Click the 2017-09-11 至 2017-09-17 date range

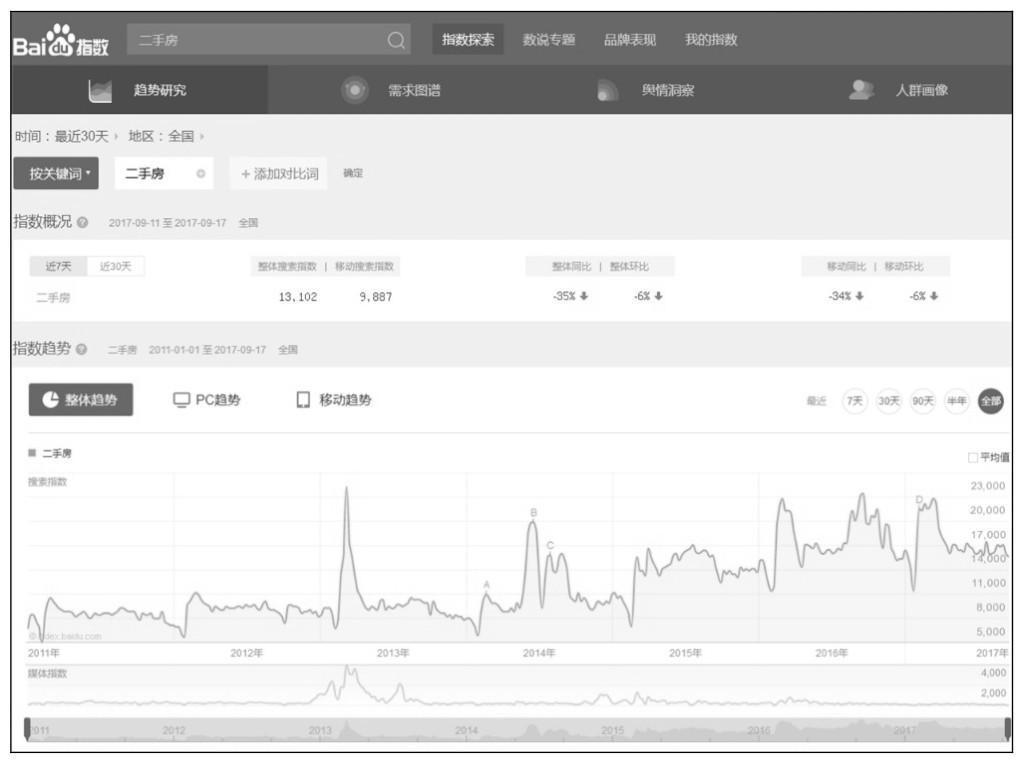(168, 223)
